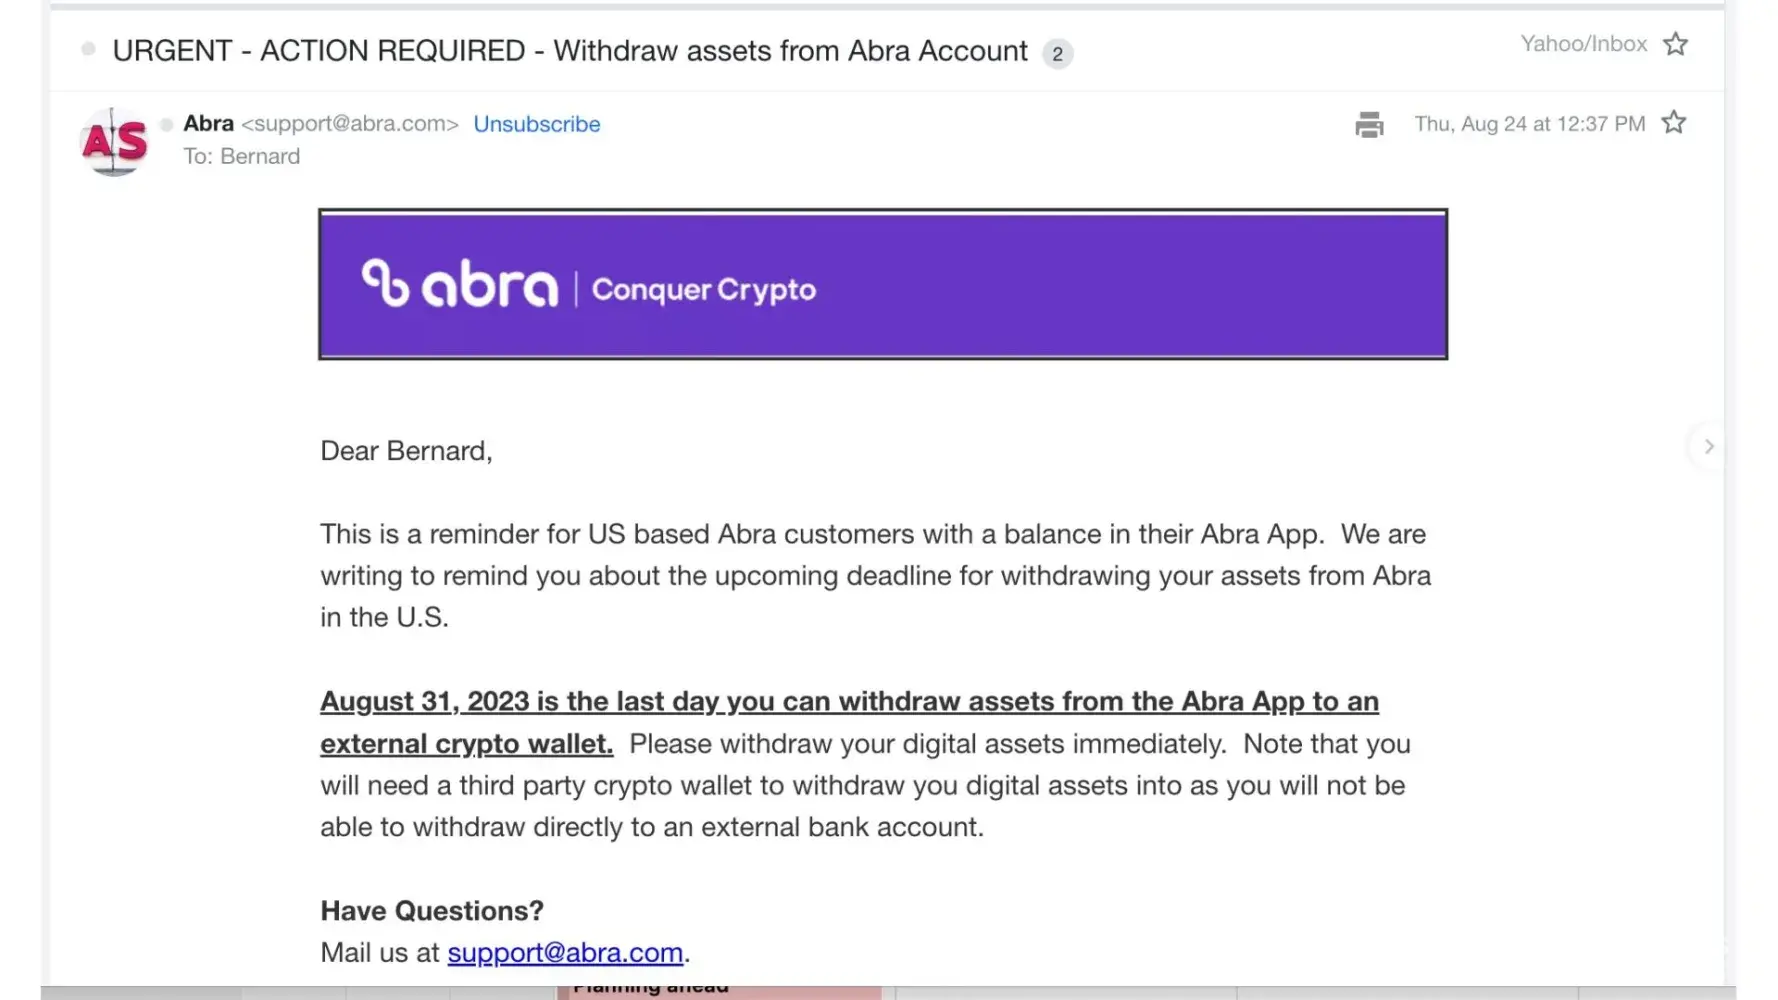Star the conversation next to Yahoo/Inbox

(1676, 44)
